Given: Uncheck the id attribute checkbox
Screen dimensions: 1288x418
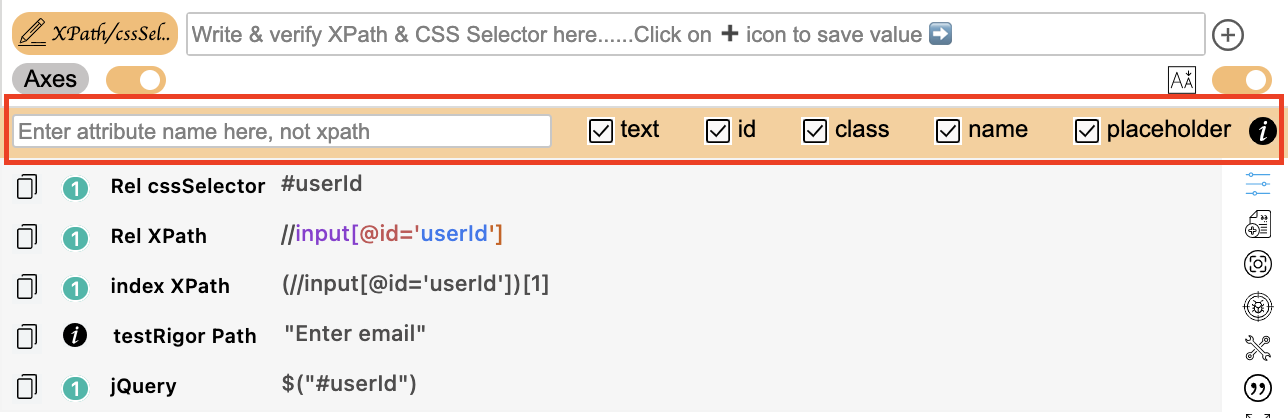Looking at the screenshot, I should [718, 131].
